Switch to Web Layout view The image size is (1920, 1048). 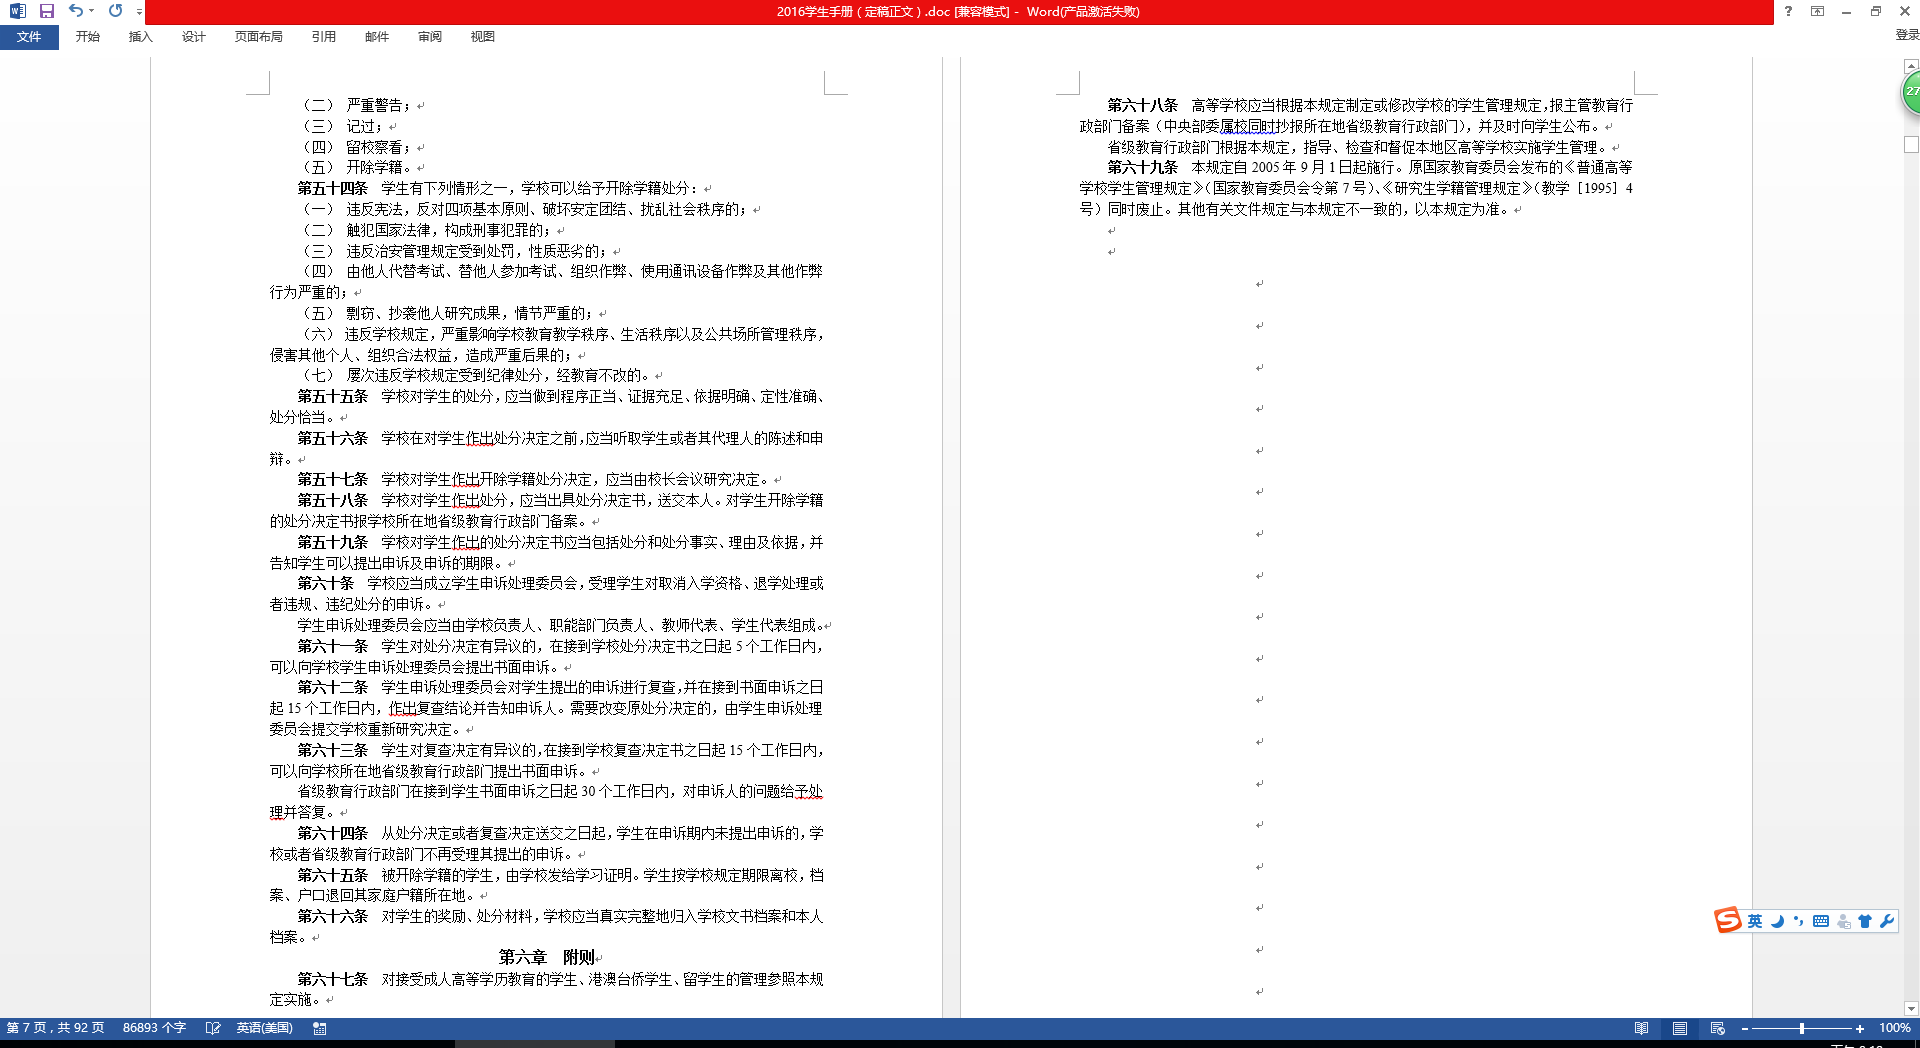(1718, 1028)
